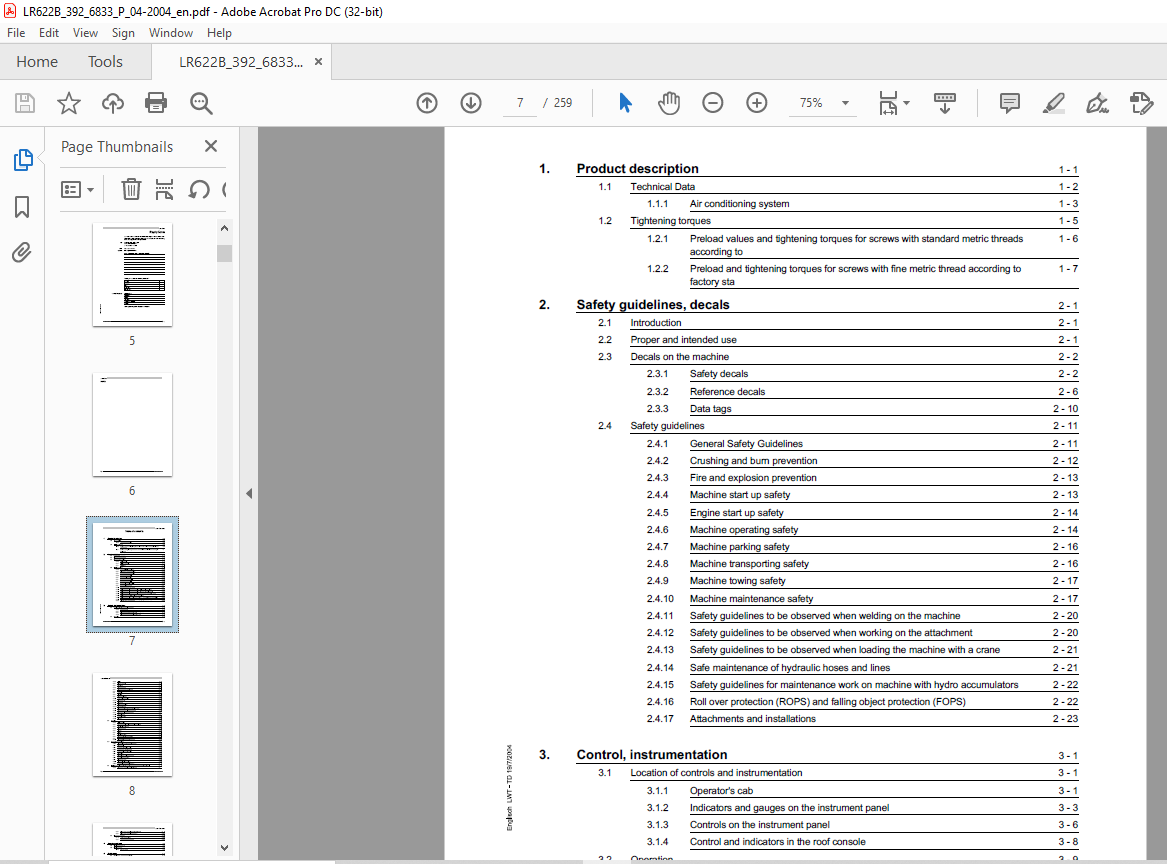
Task: Select the Highlight text tool
Action: coord(1053,103)
